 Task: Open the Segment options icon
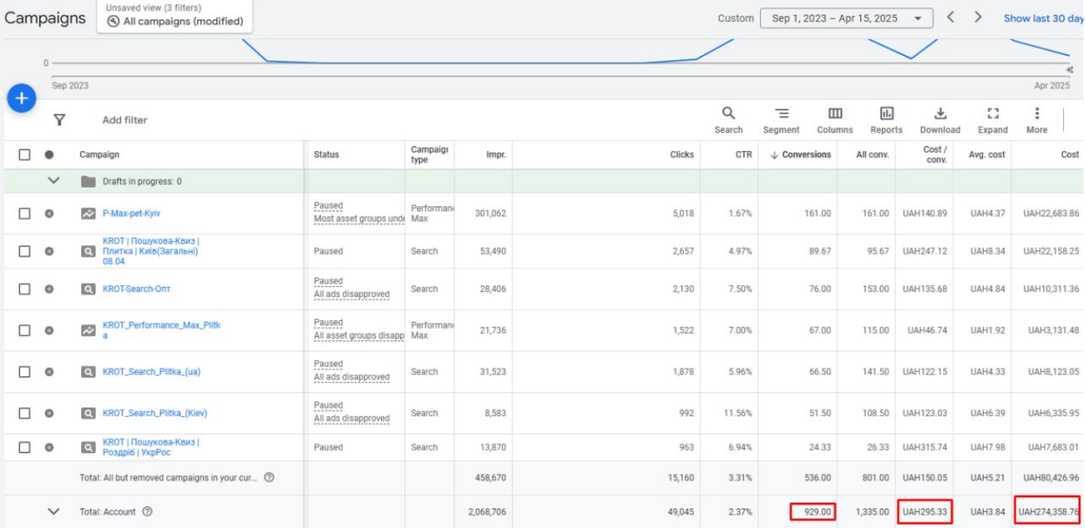point(781,119)
